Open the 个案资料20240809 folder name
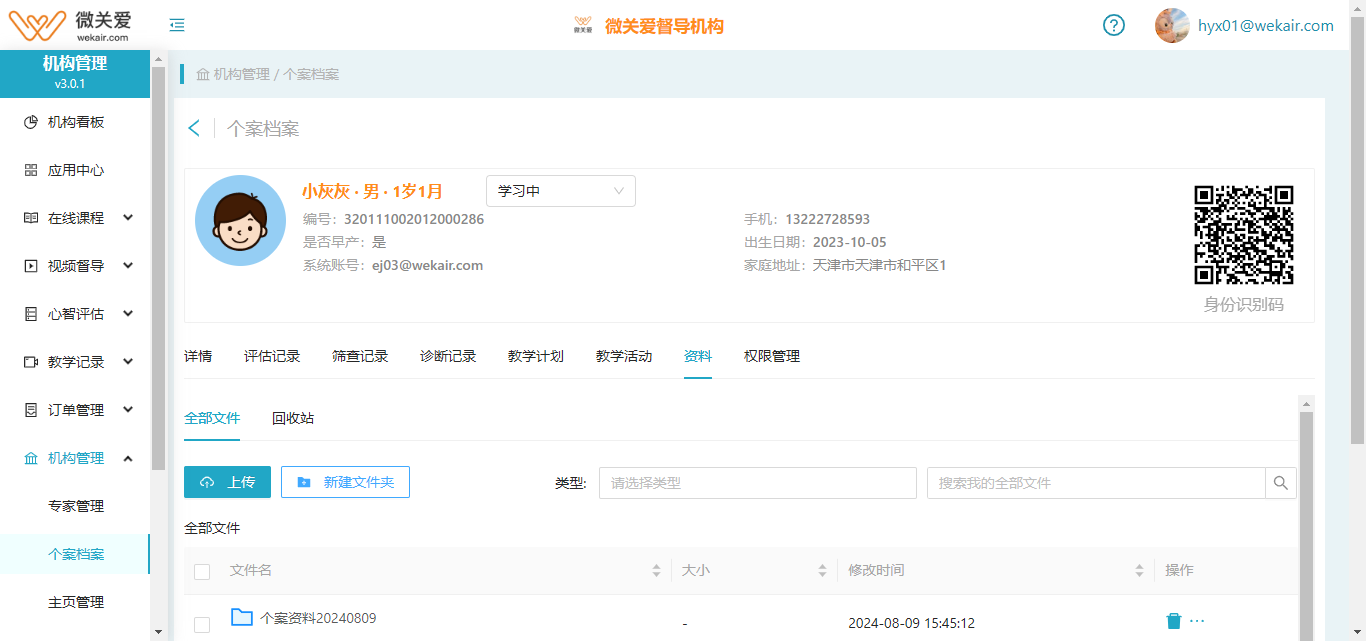Screen dimensions: 1366x641 [x=318, y=618]
